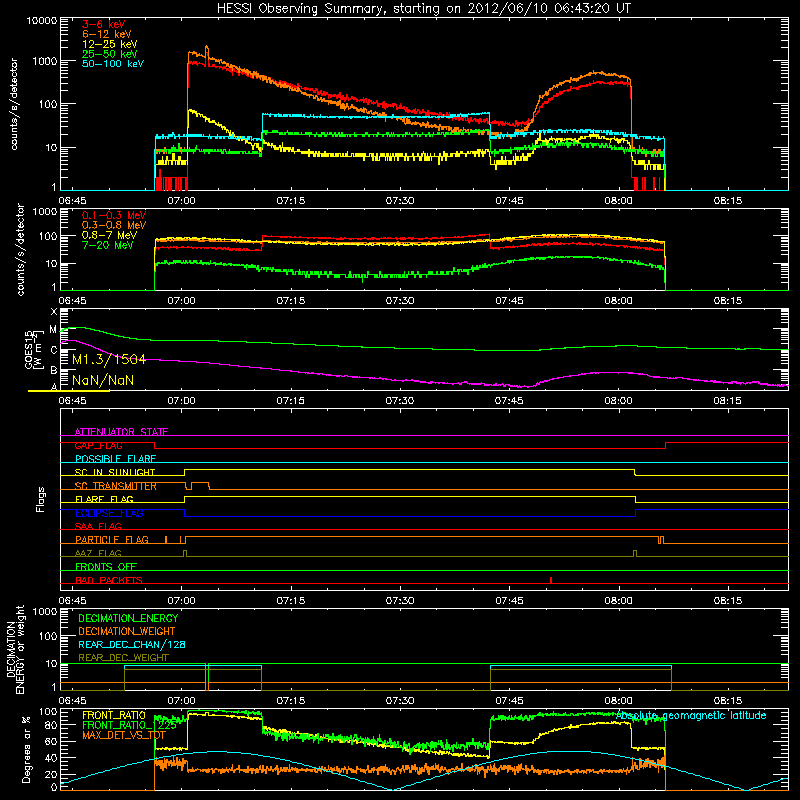The image size is (800, 800).
Task: Click the SAA_FLAG label
Action: click(x=98, y=526)
